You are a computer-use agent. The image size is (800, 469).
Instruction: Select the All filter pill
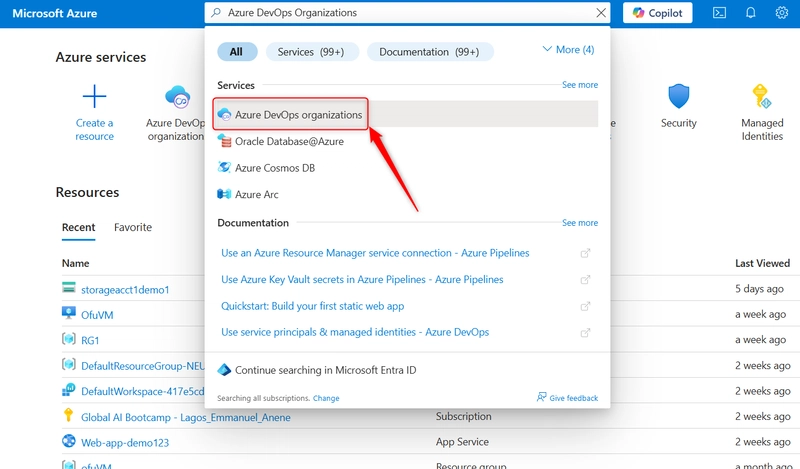236,52
